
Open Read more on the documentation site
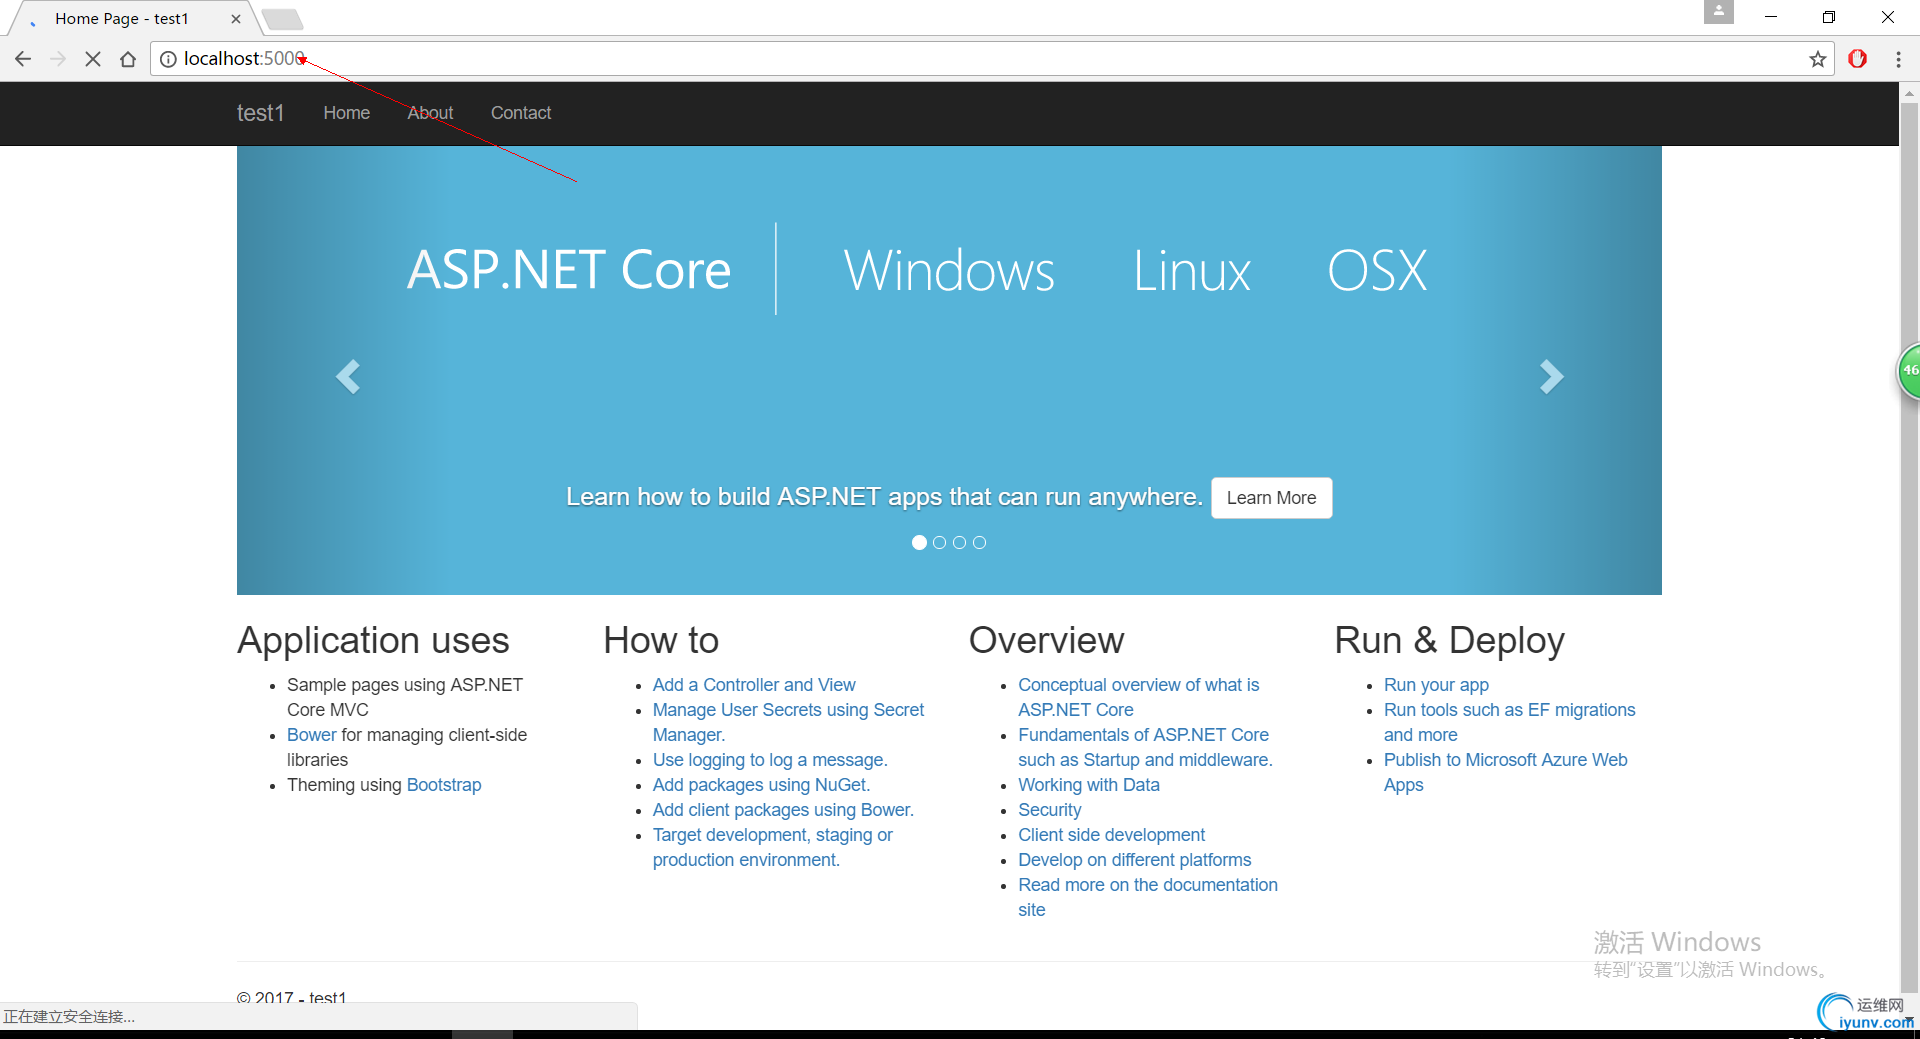[x=1148, y=897]
